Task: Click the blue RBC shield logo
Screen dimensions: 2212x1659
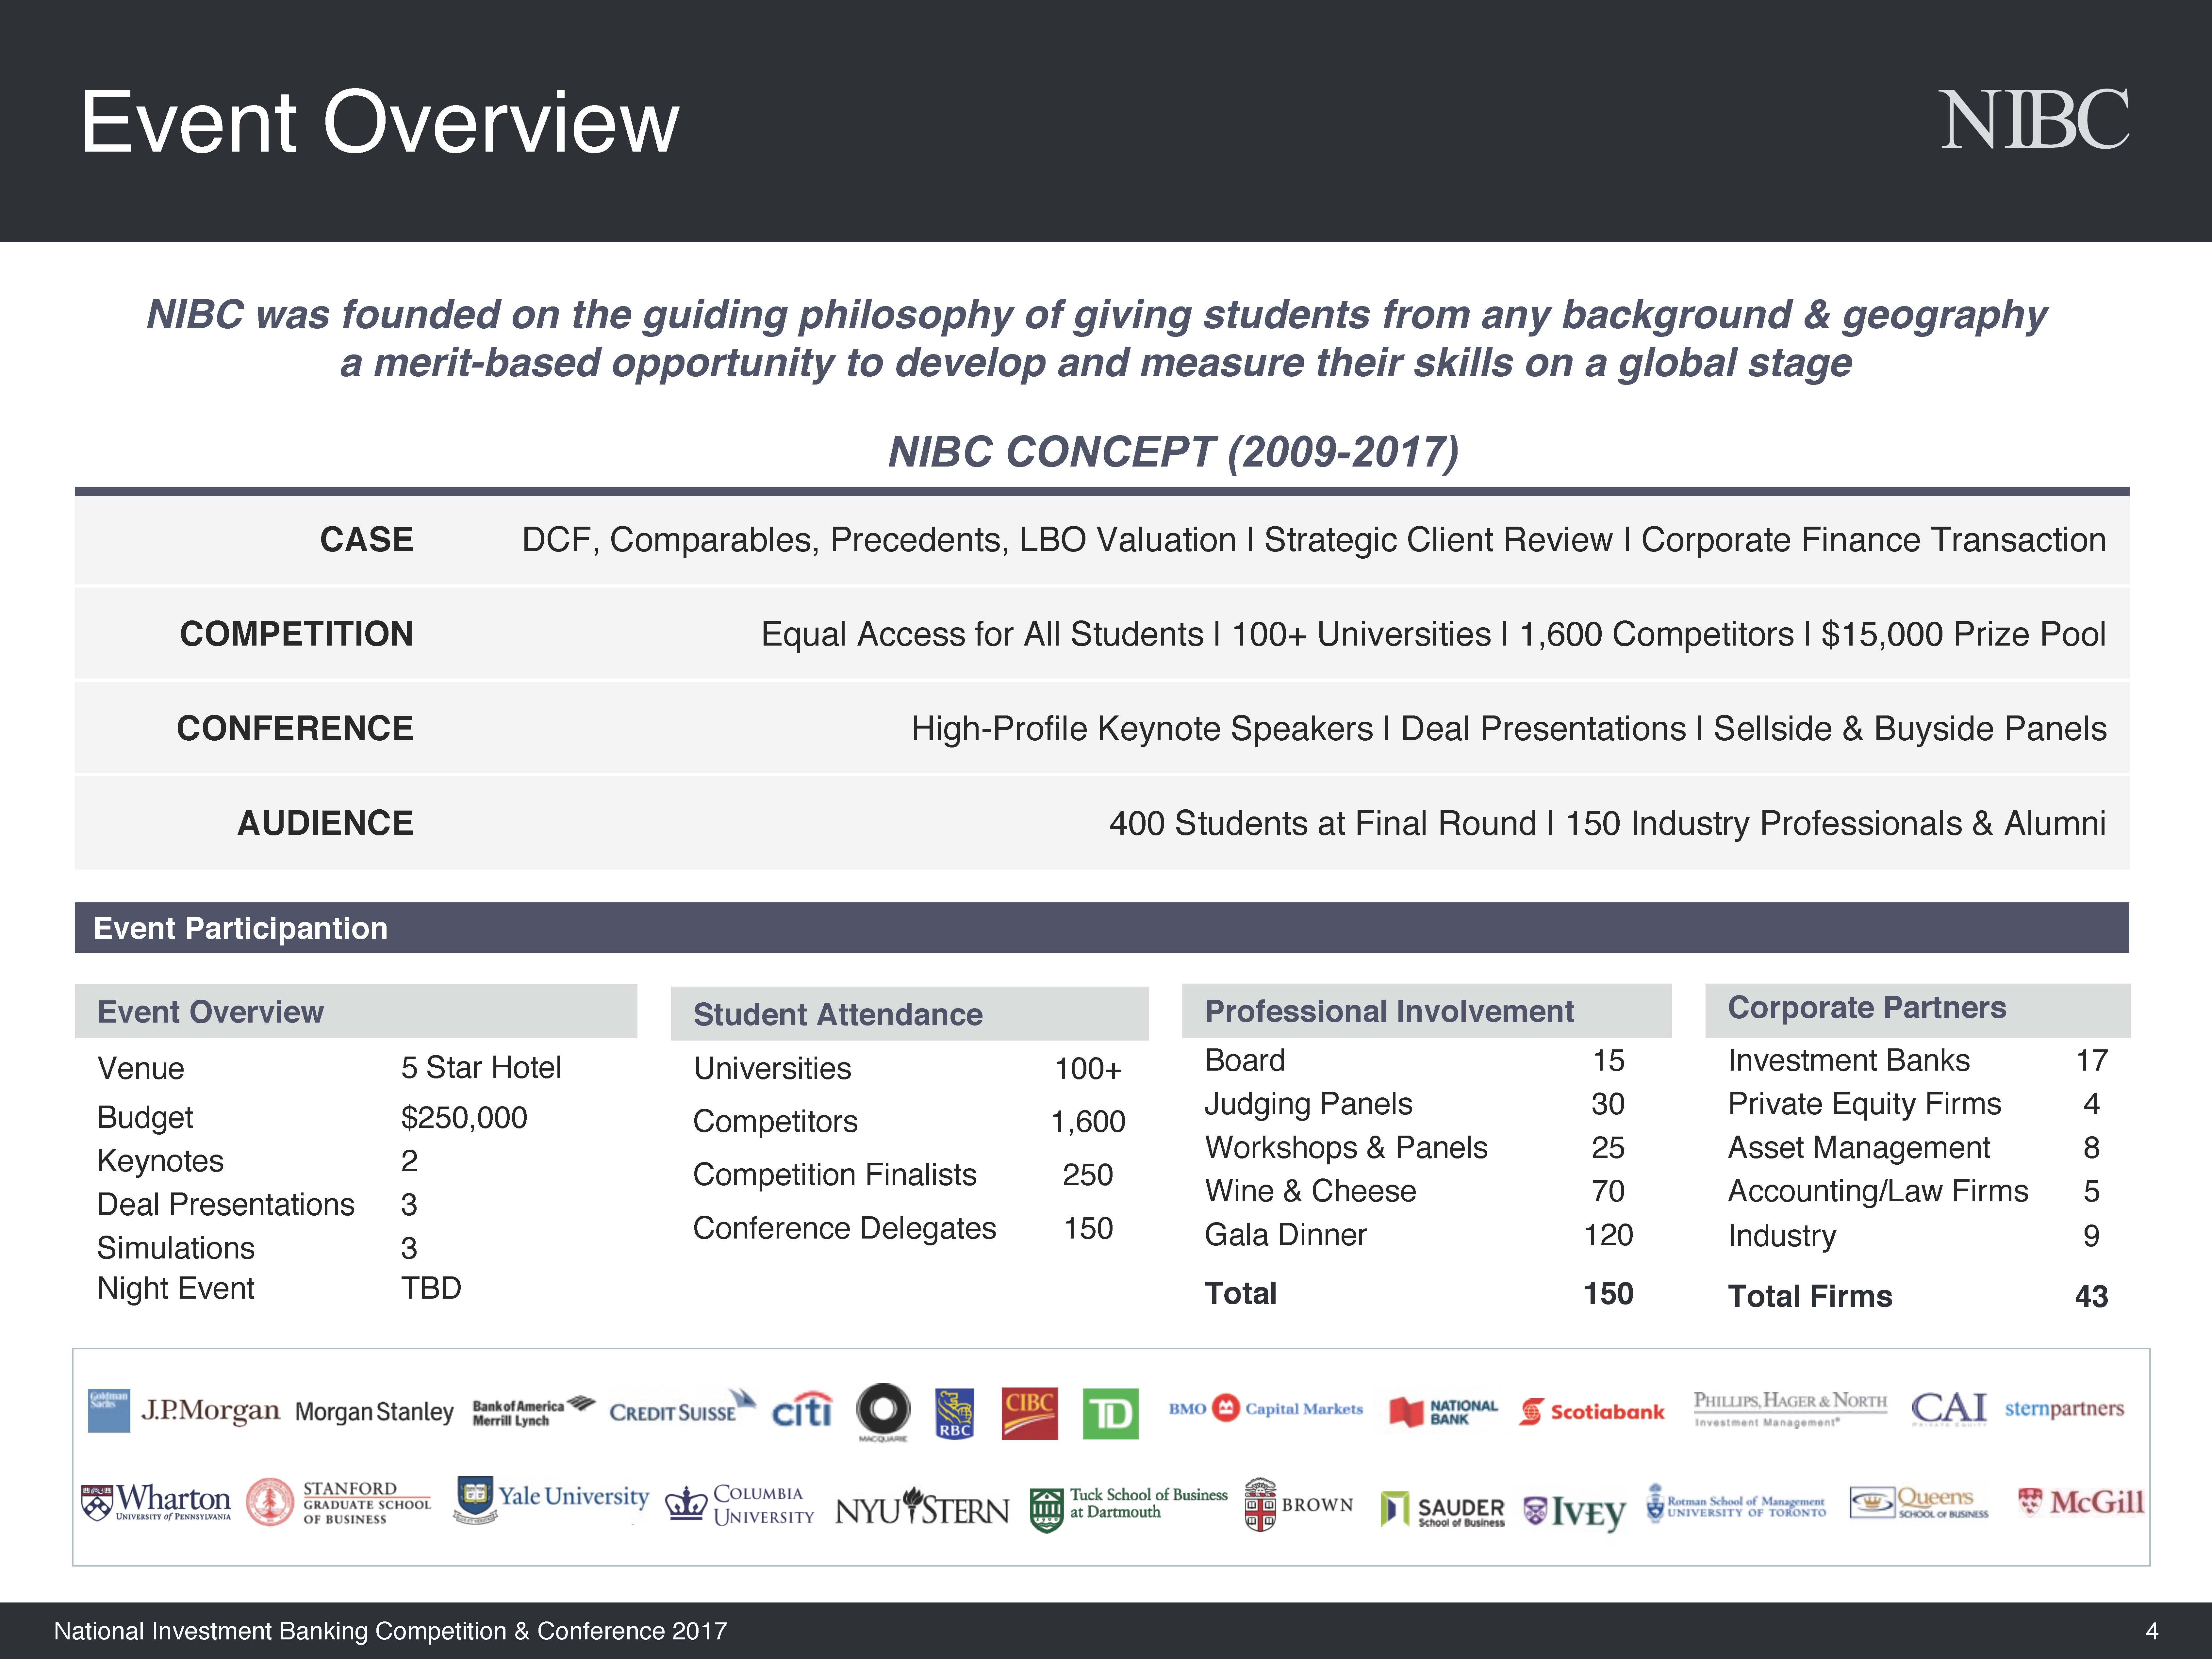Action: click(x=954, y=1413)
